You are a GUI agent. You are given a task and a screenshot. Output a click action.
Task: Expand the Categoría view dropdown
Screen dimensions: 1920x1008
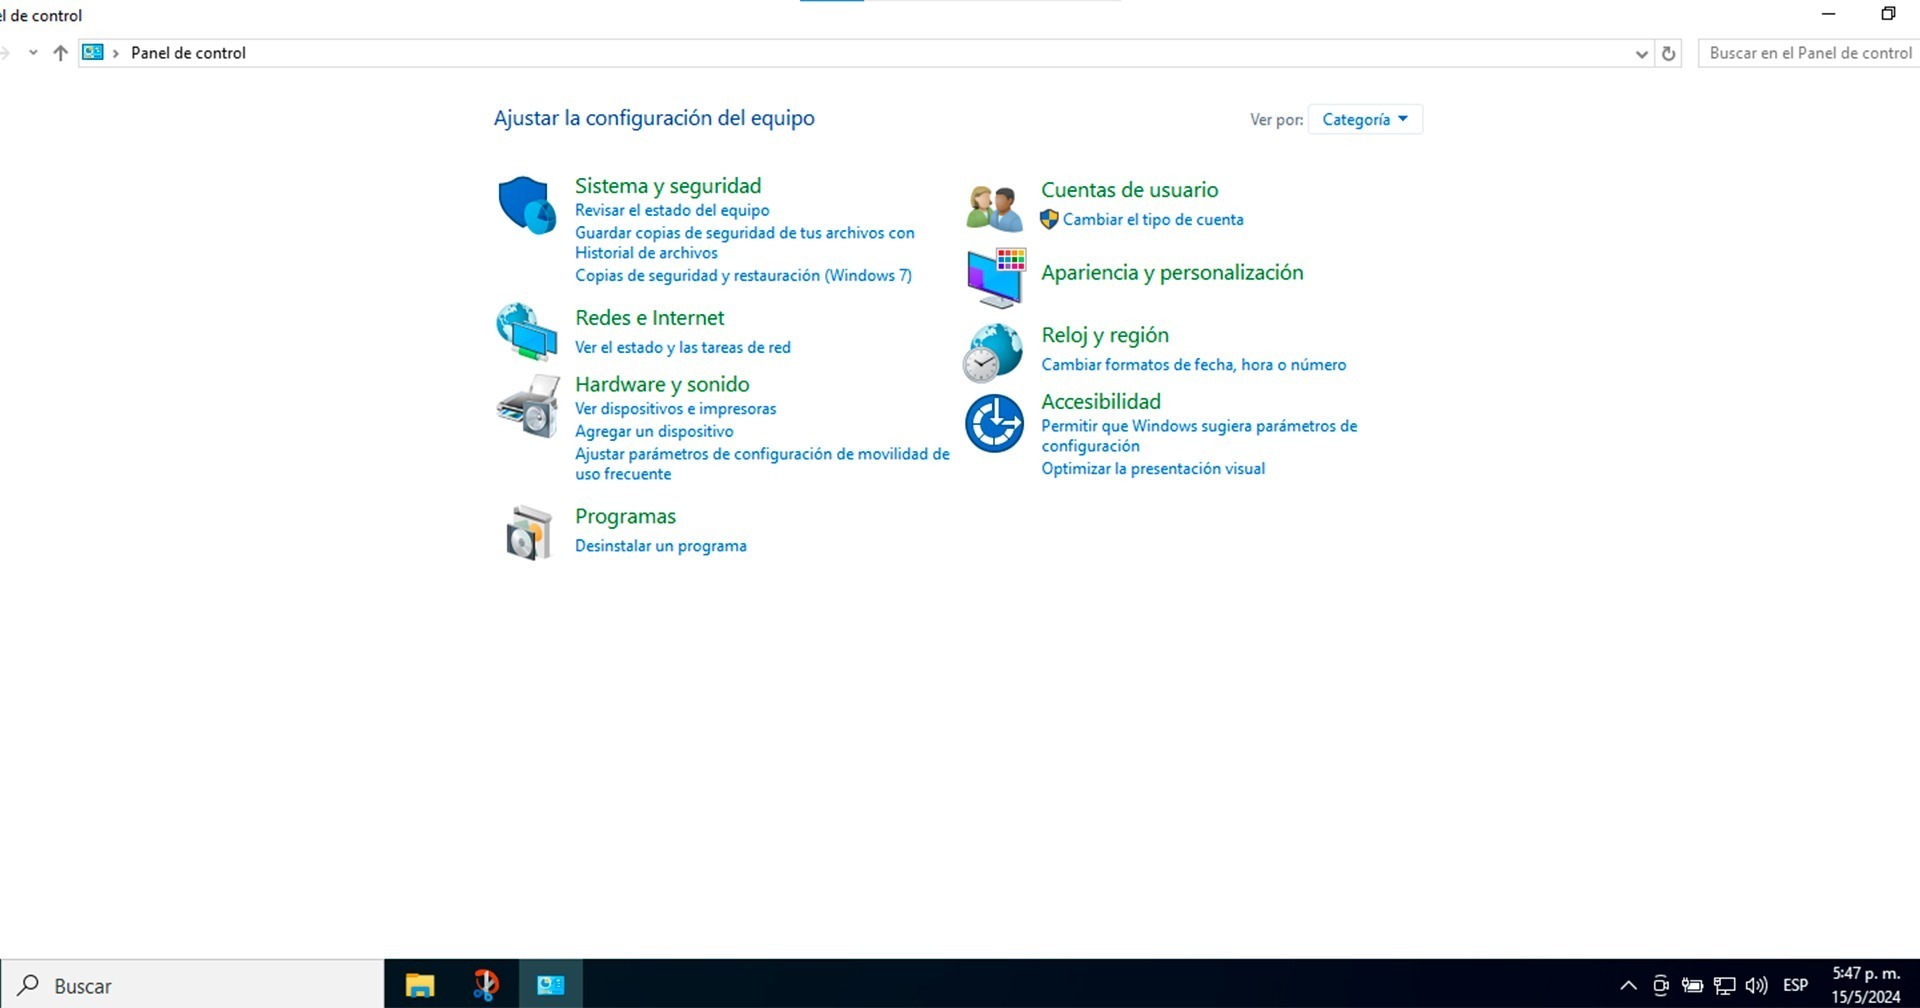1364,119
